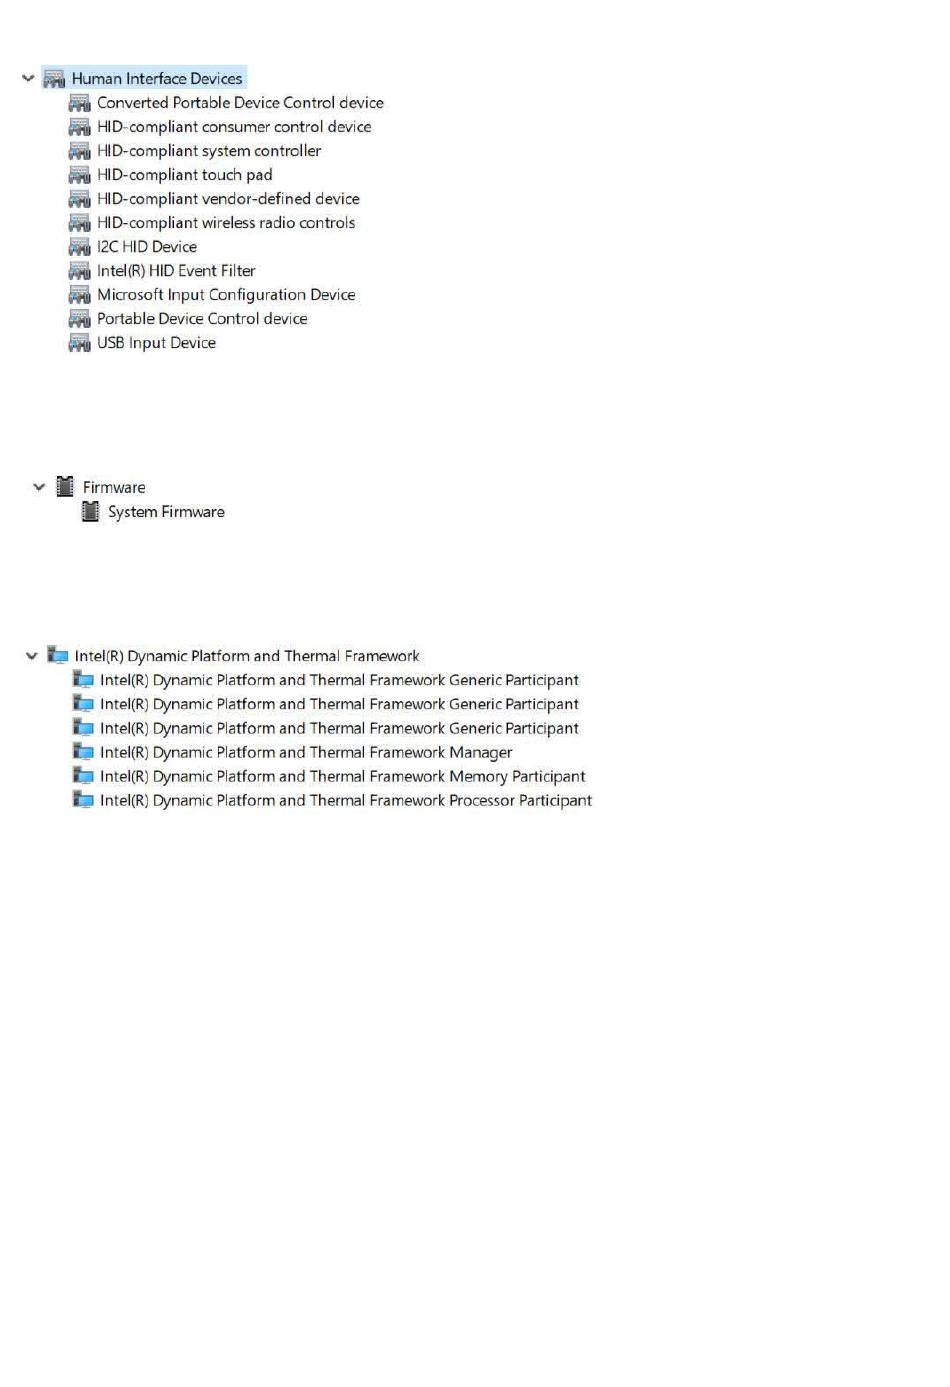Click the Firmware chip category icon
Image resolution: width=950 pixels, height=1387 pixels.
click(x=65, y=487)
